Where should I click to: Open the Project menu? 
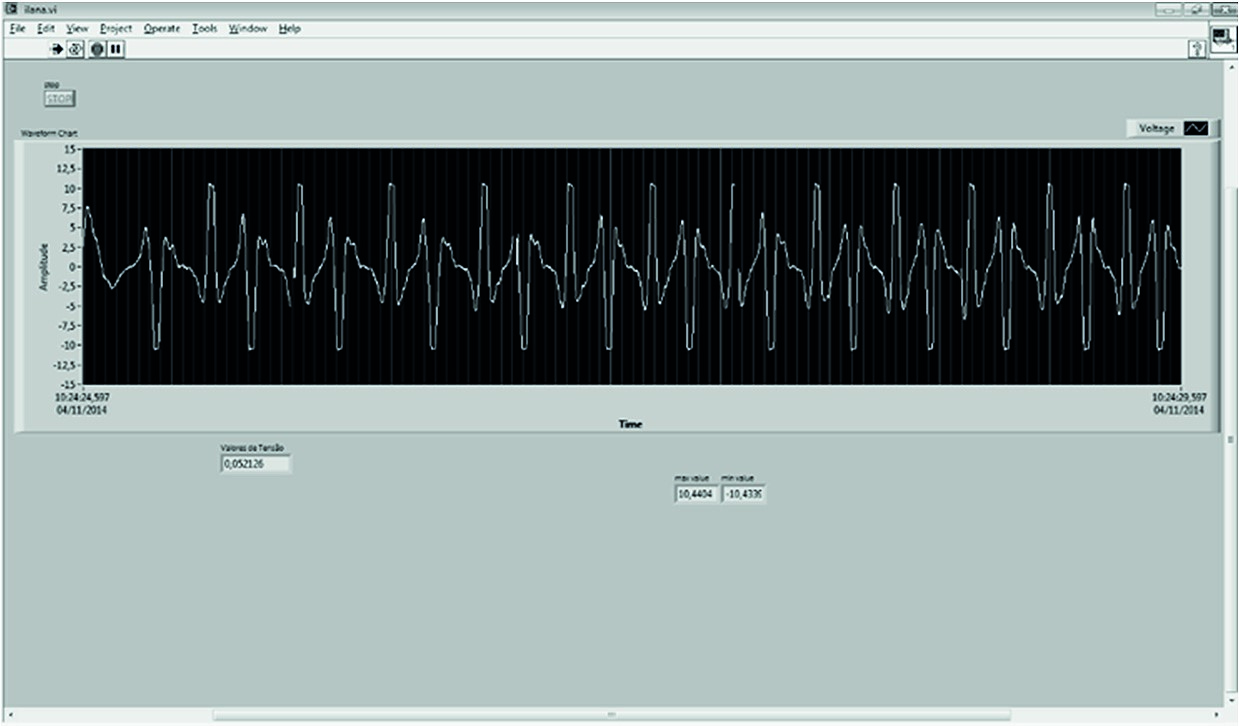[116, 29]
